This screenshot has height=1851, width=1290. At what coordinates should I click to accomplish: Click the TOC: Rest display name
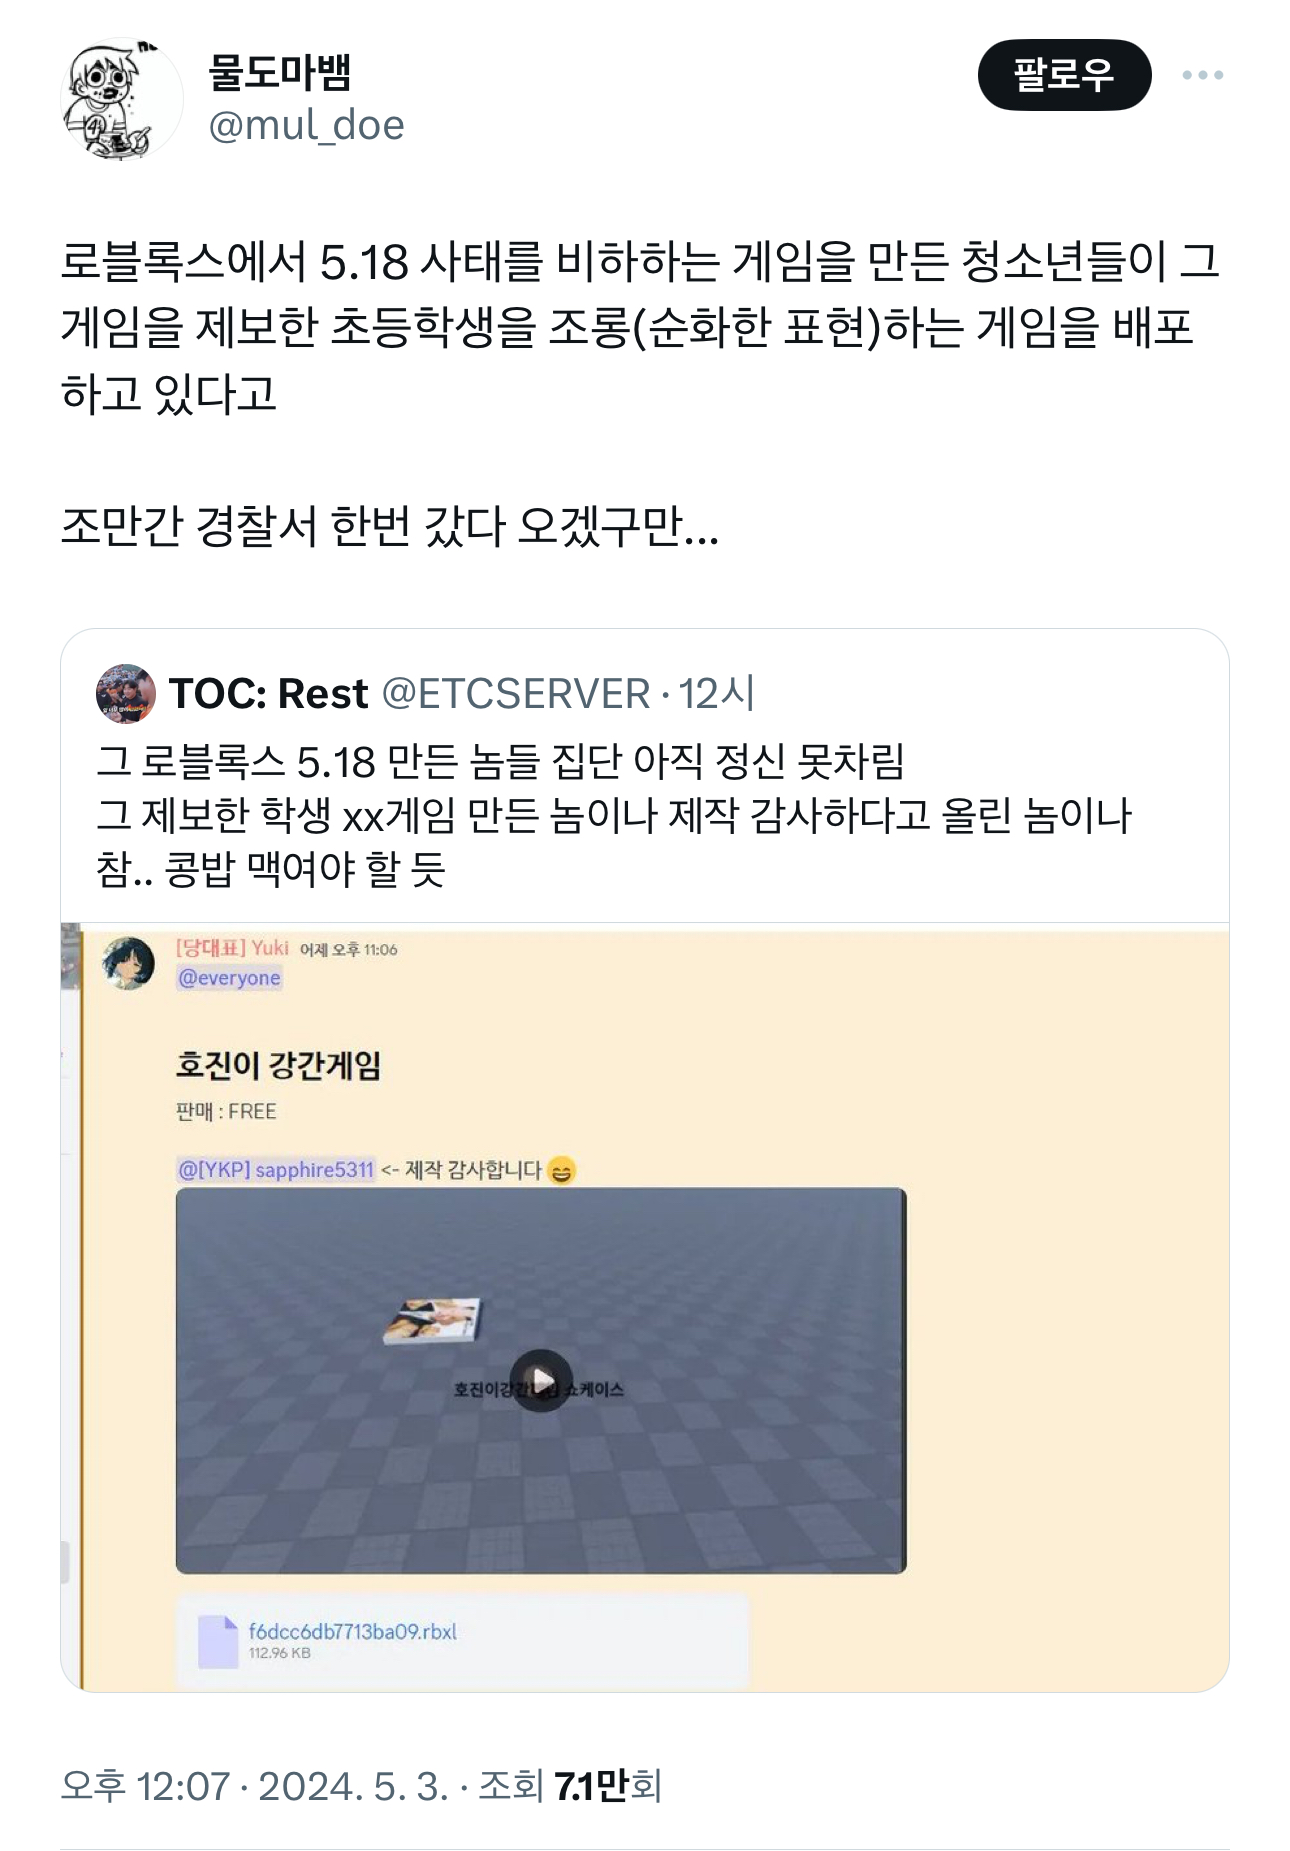point(269,693)
